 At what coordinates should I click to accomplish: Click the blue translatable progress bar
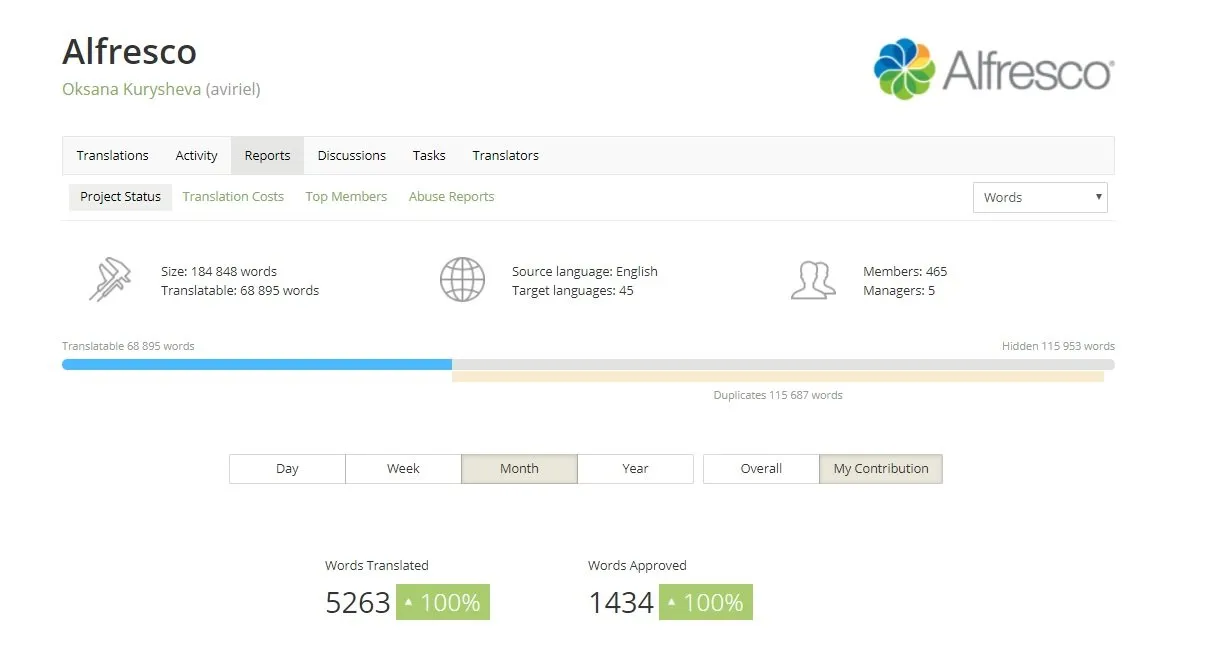coord(257,365)
